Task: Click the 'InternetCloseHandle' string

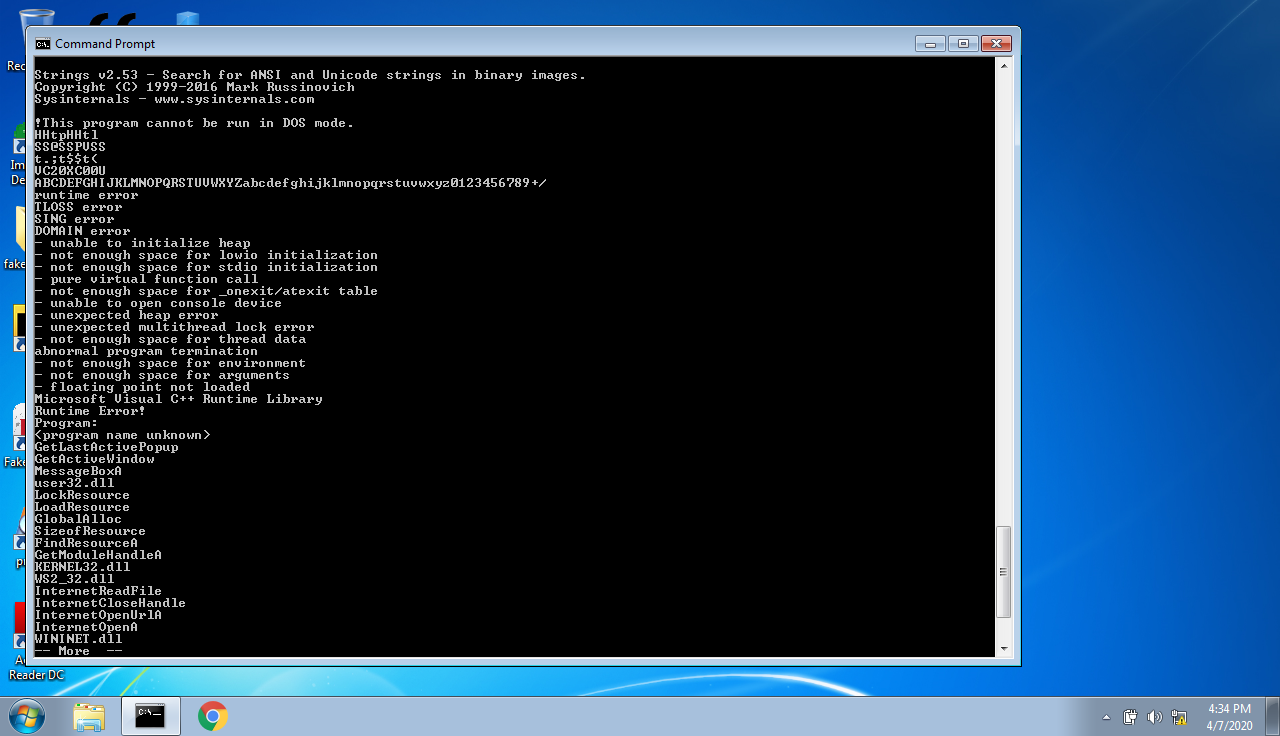Action: (110, 603)
